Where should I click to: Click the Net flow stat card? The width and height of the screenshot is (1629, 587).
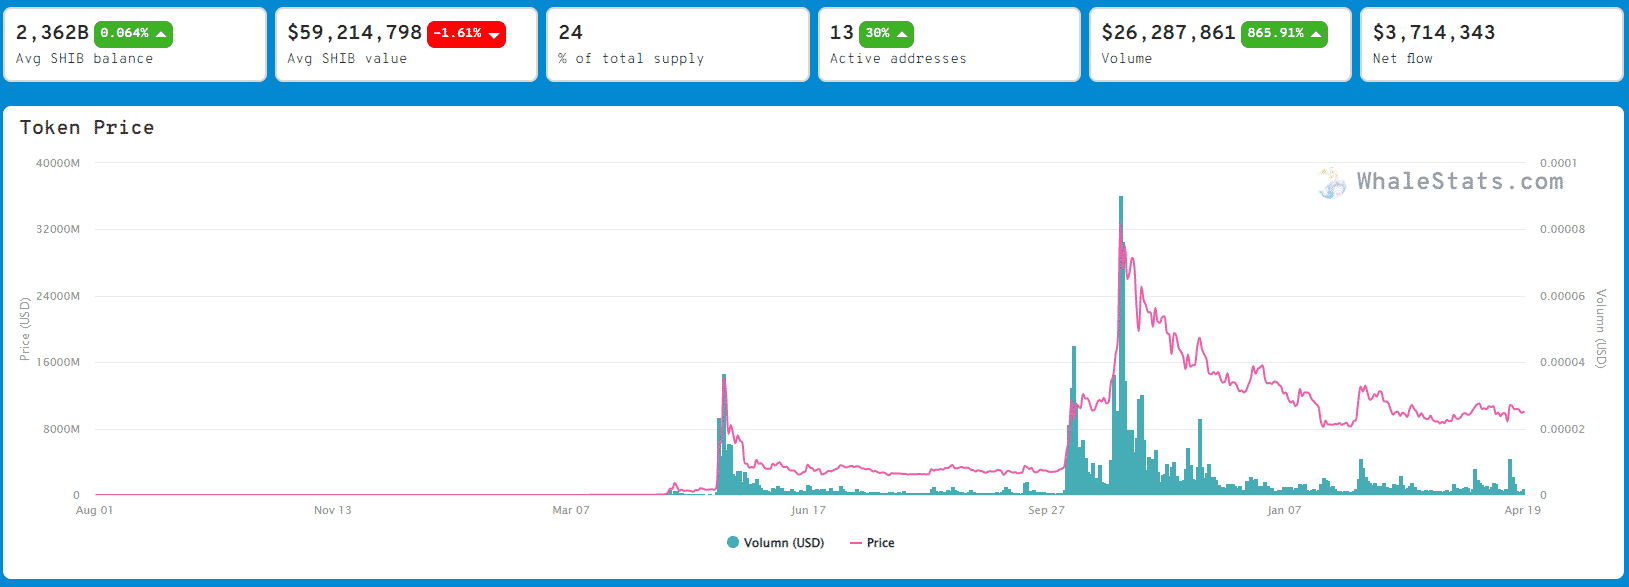click(1490, 46)
